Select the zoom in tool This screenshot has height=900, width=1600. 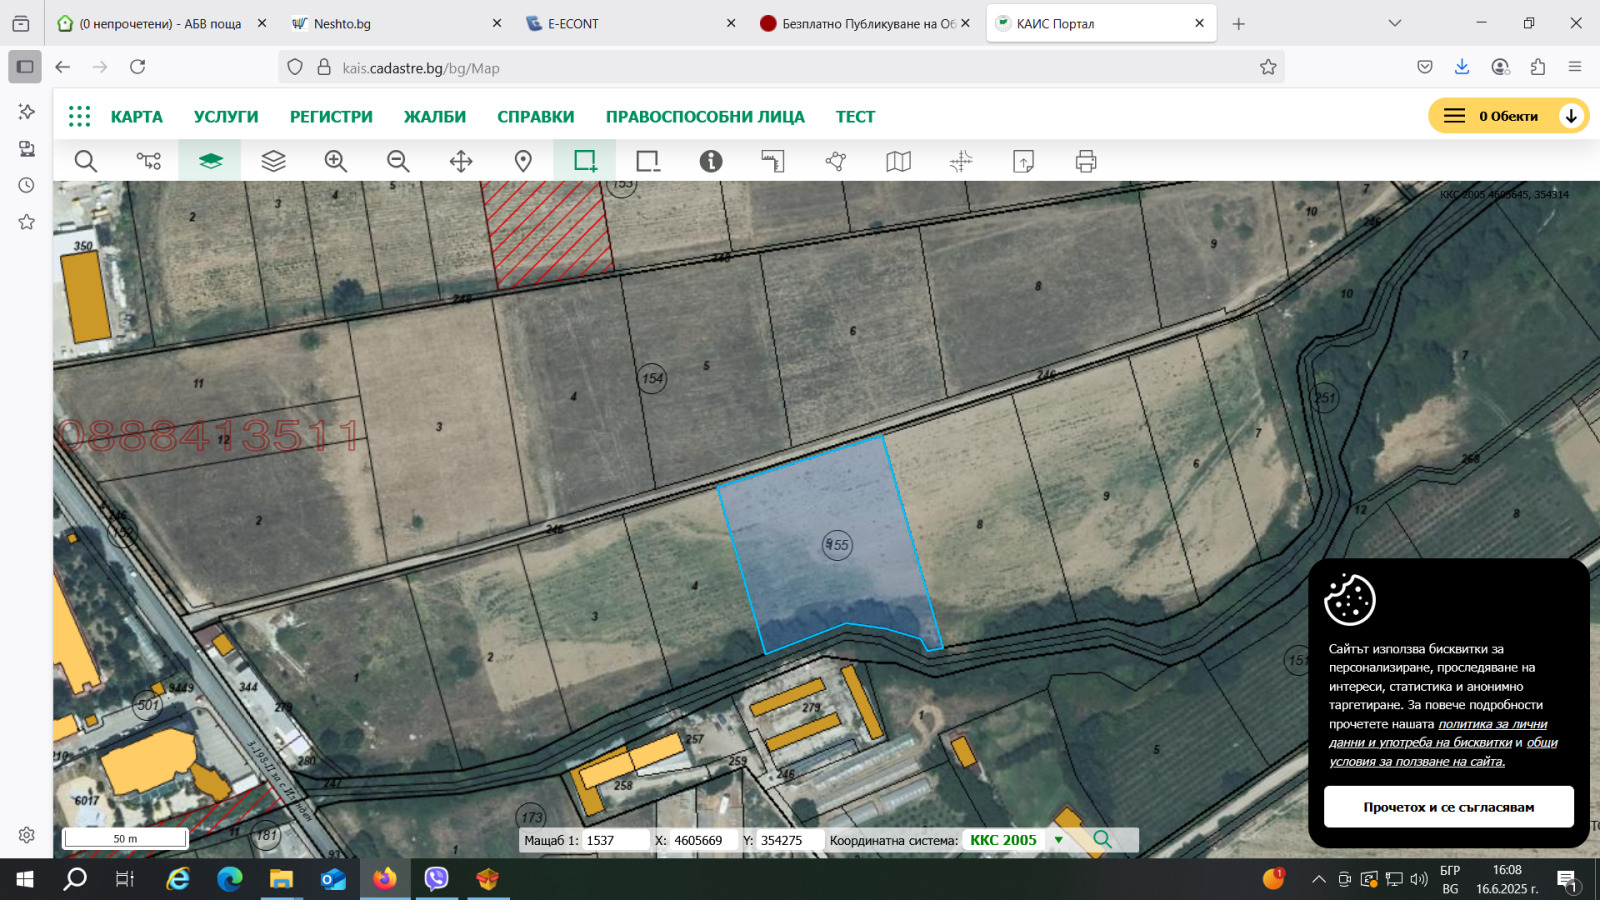pyautogui.click(x=336, y=161)
